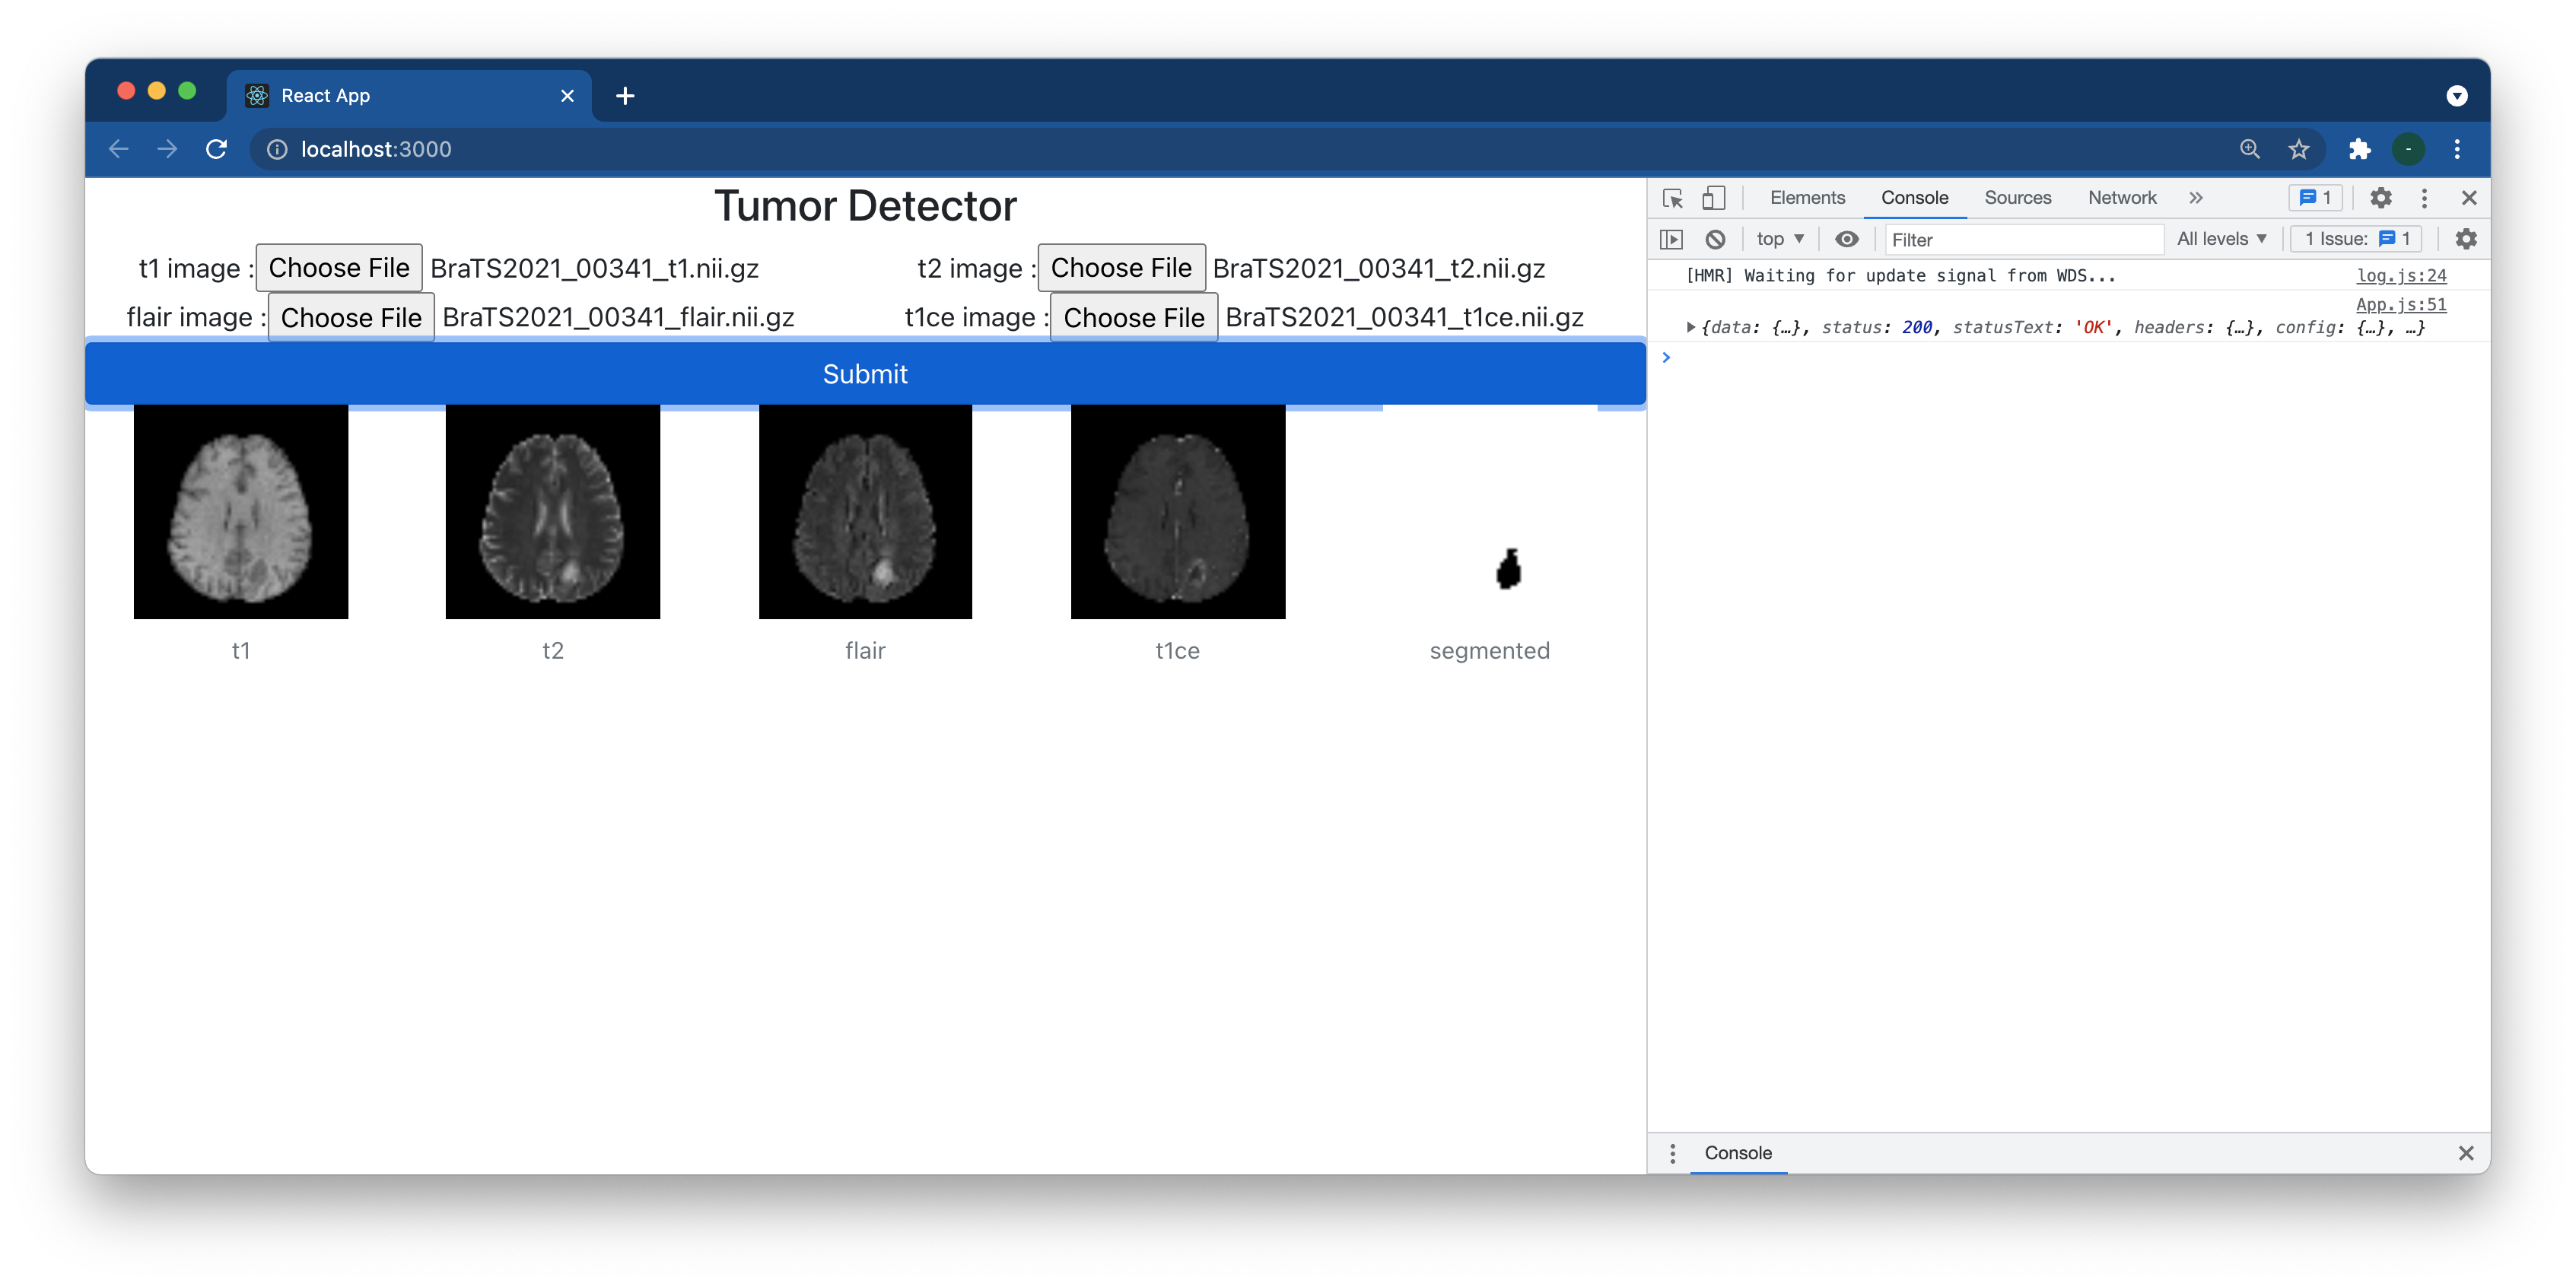Image resolution: width=2576 pixels, height=1287 pixels.
Task: Show more DevTools tabs chevron
Action: tap(2195, 198)
